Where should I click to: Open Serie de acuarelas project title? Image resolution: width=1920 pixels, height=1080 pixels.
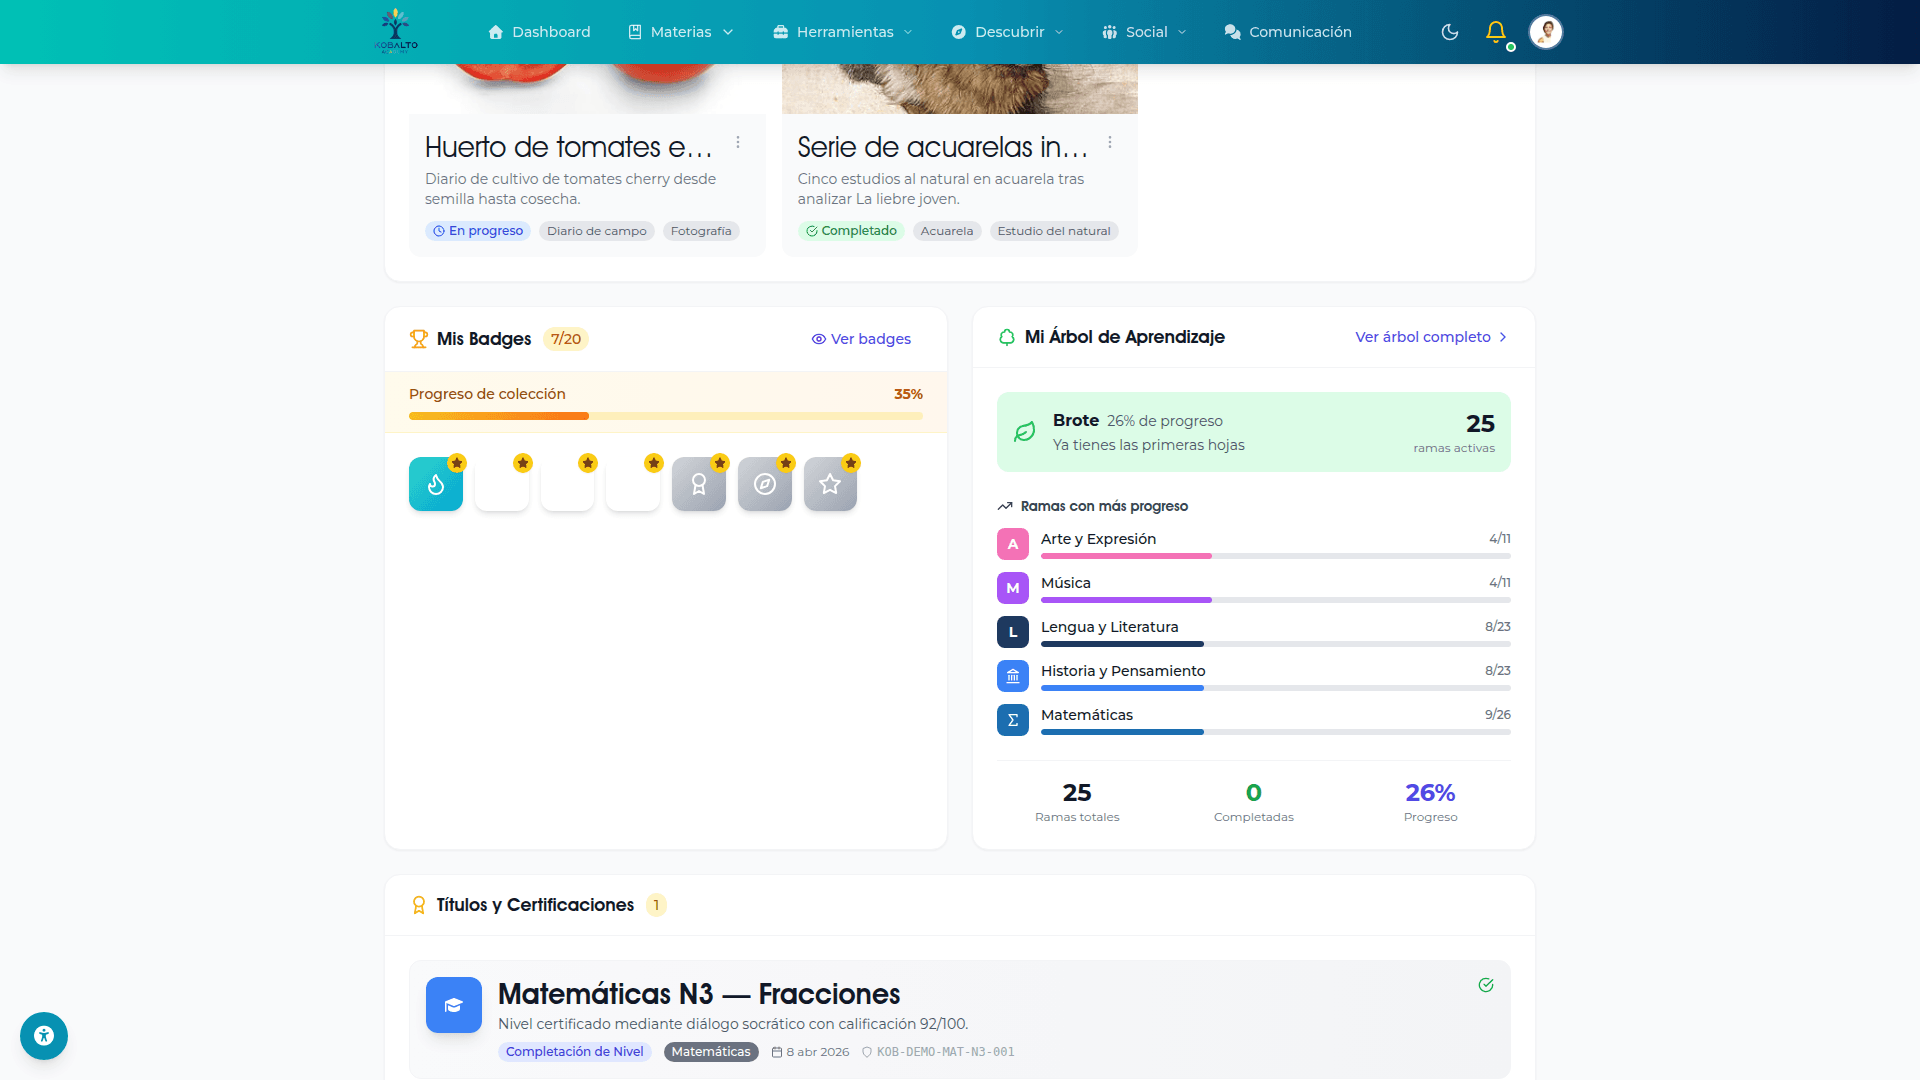coord(942,147)
